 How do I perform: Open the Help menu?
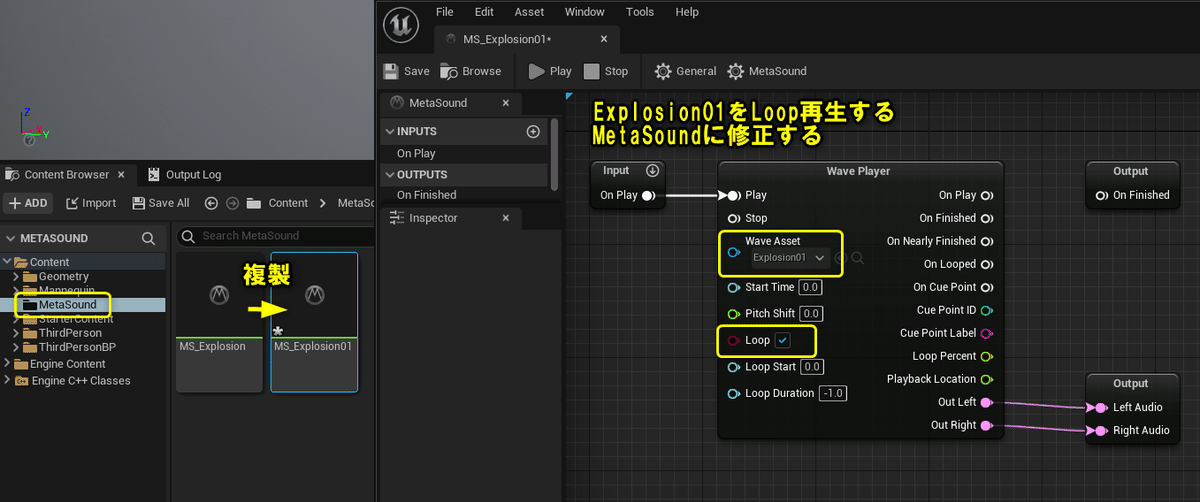coord(687,12)
